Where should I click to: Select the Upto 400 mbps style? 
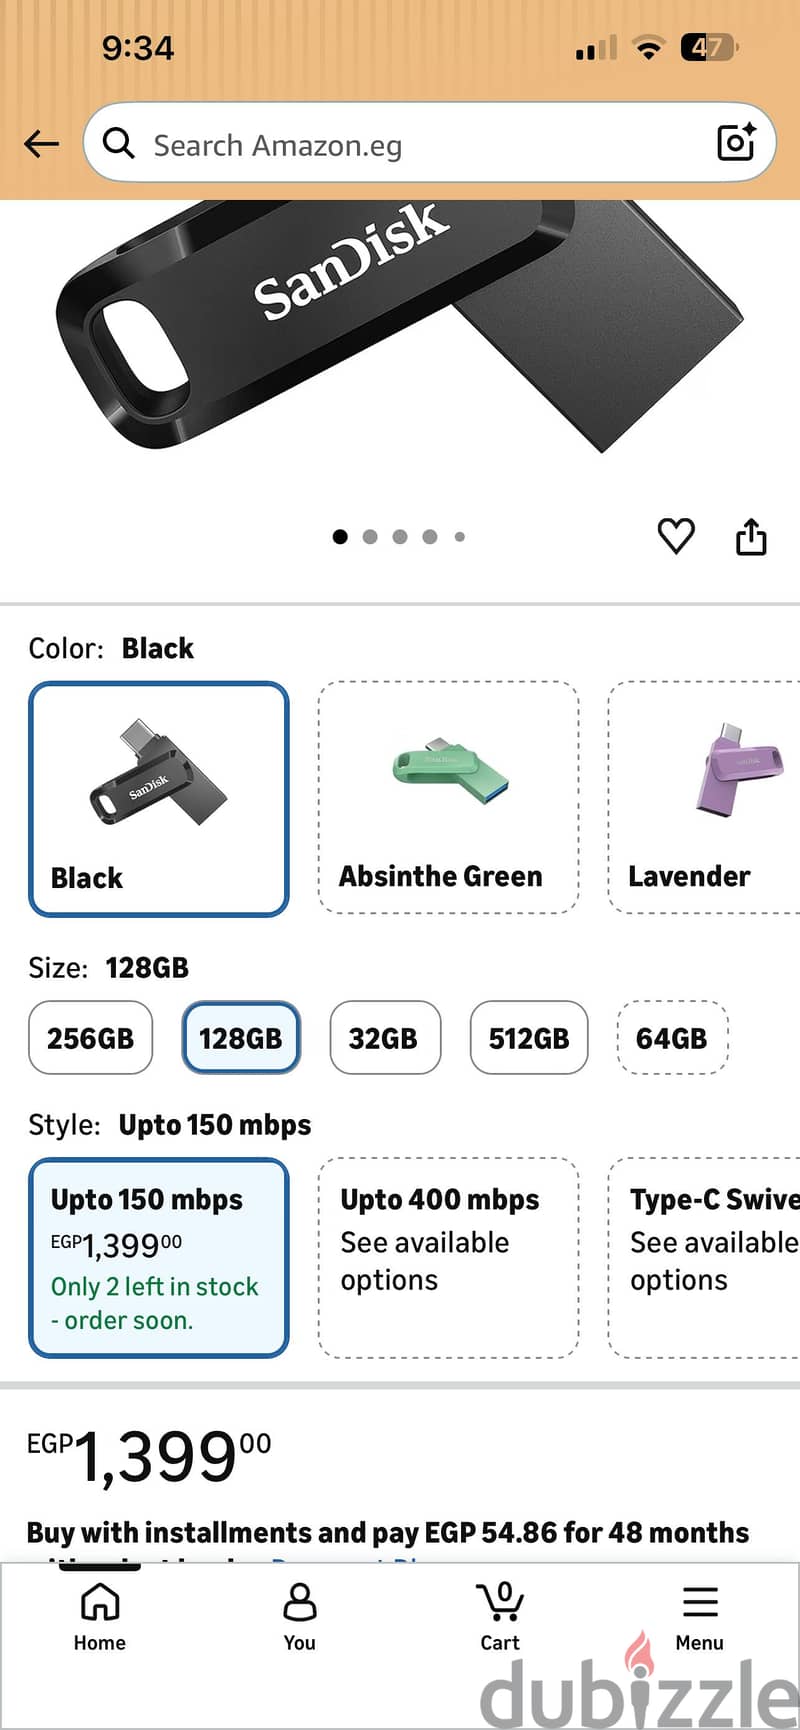448,1258
